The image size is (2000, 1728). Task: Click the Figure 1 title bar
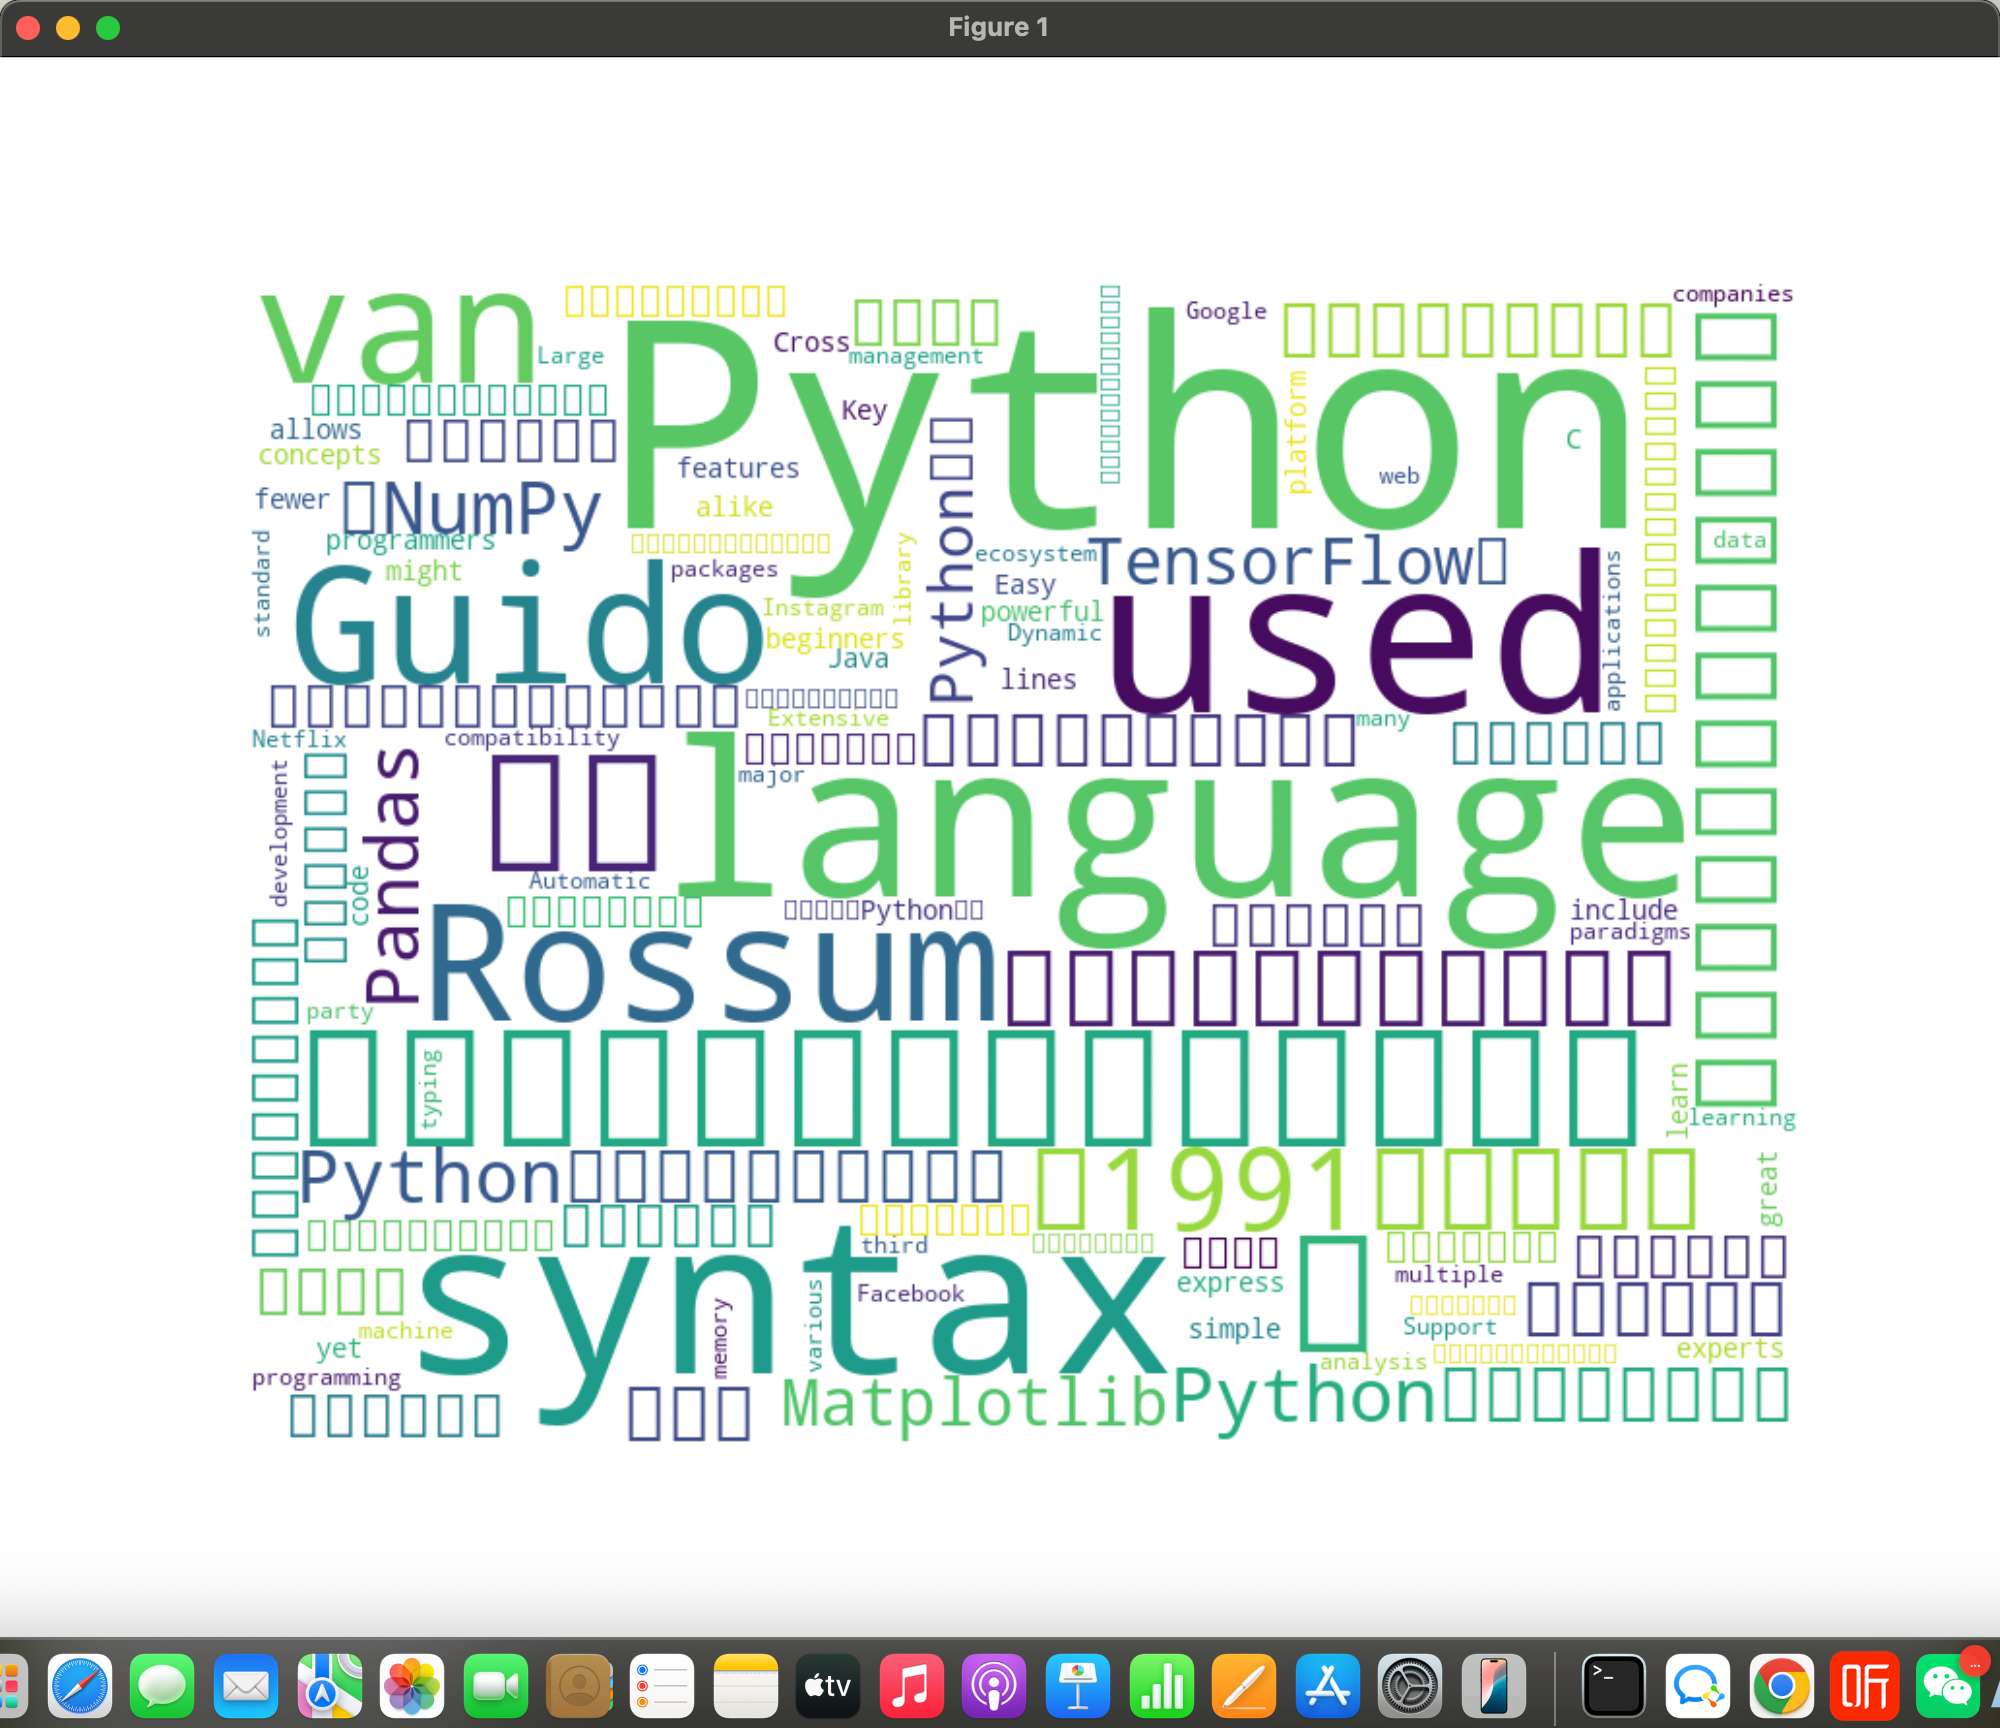[998, 28]
